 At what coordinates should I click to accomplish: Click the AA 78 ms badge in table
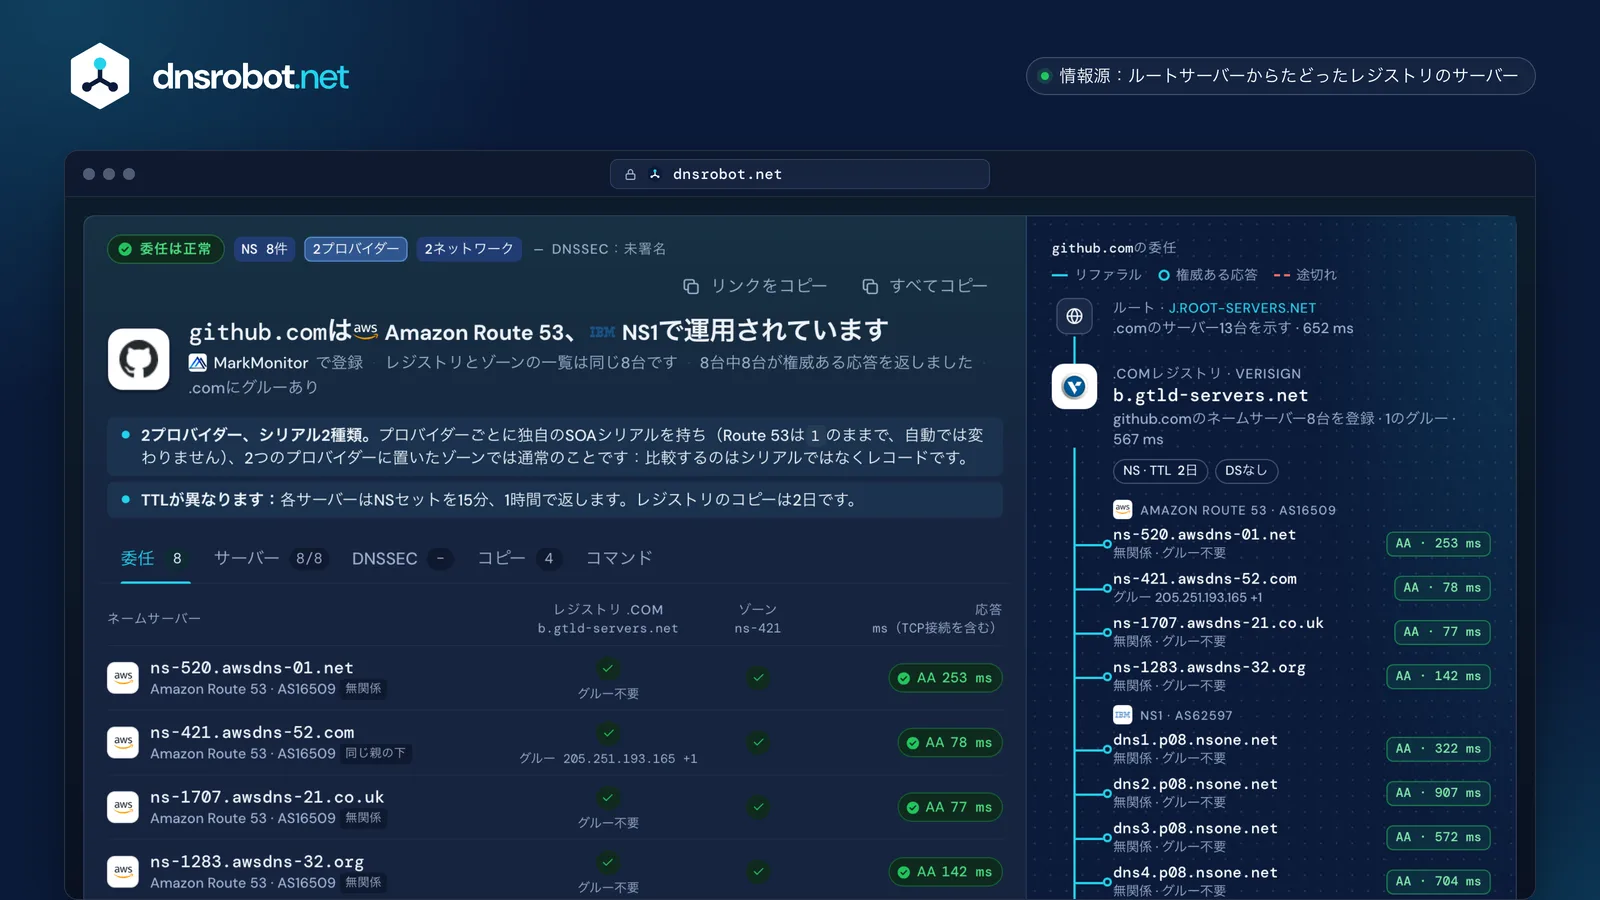(x=949, y=743)
